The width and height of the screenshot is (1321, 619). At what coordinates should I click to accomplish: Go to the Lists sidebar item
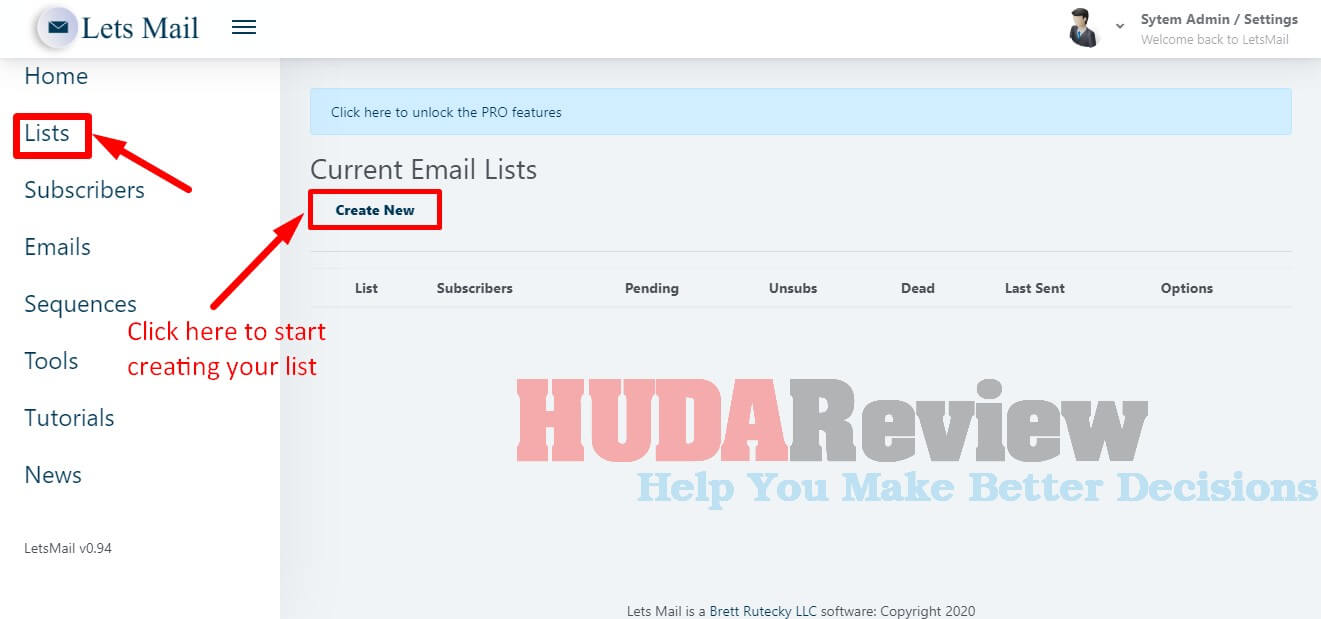click(47, 133)
